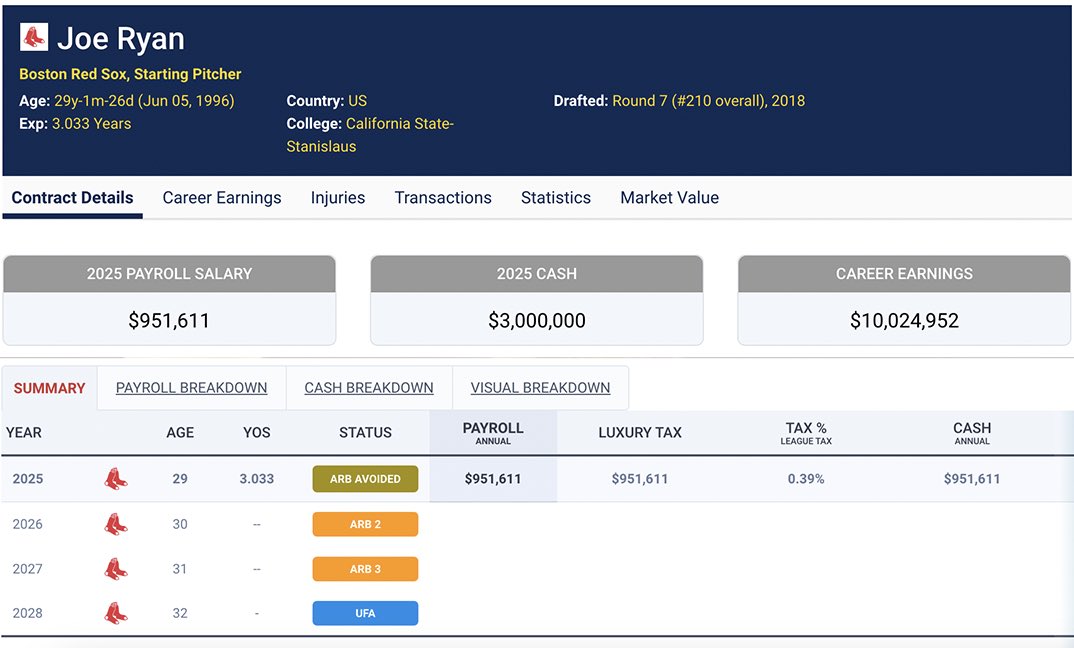View the Transactions tab
1074x648 pixels.
tap(443, 198)
